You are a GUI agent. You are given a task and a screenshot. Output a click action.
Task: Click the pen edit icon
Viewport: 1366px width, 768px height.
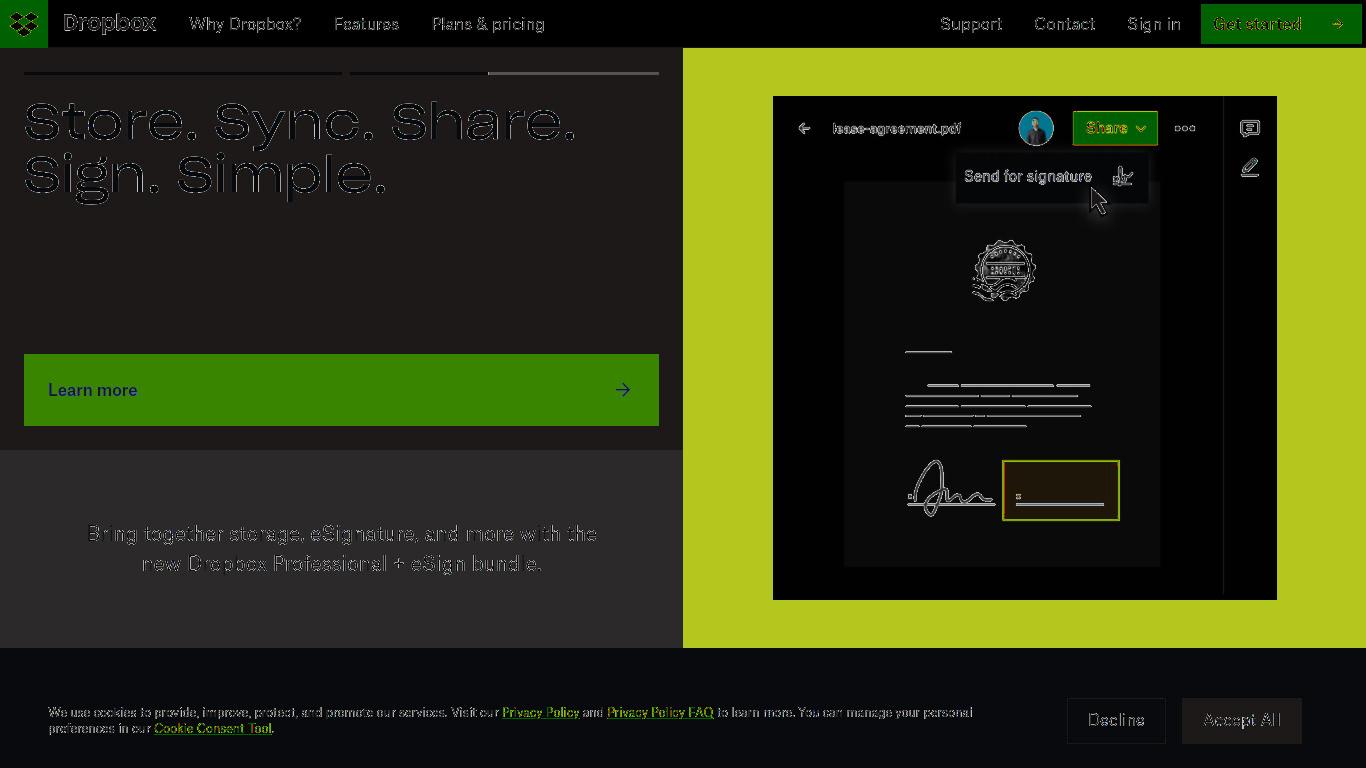pyautogui.click(x=1250, y=168)
